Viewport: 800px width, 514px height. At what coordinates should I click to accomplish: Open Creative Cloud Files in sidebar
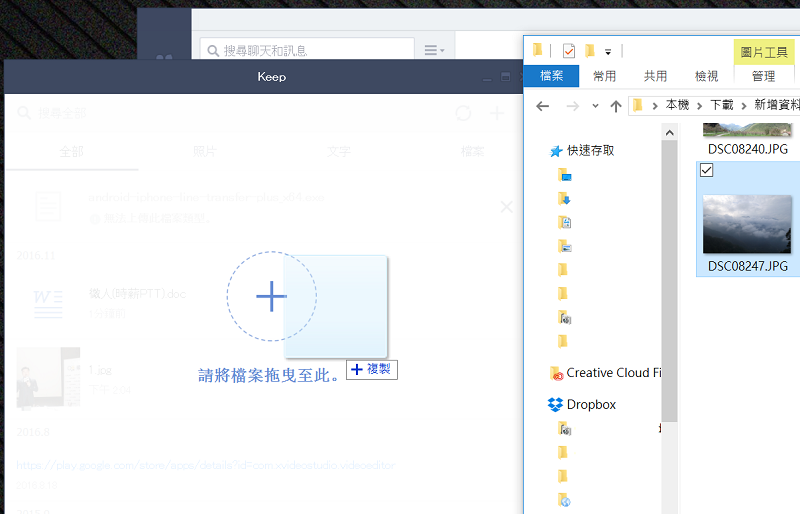click(x=613, y=373)
